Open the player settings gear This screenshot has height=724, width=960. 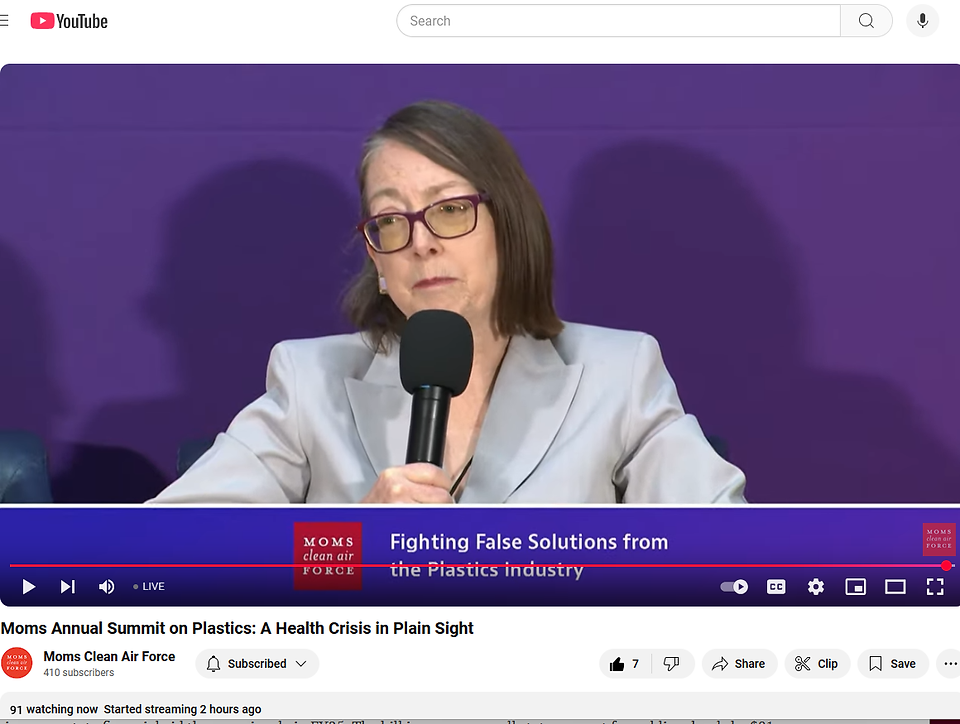816,586
